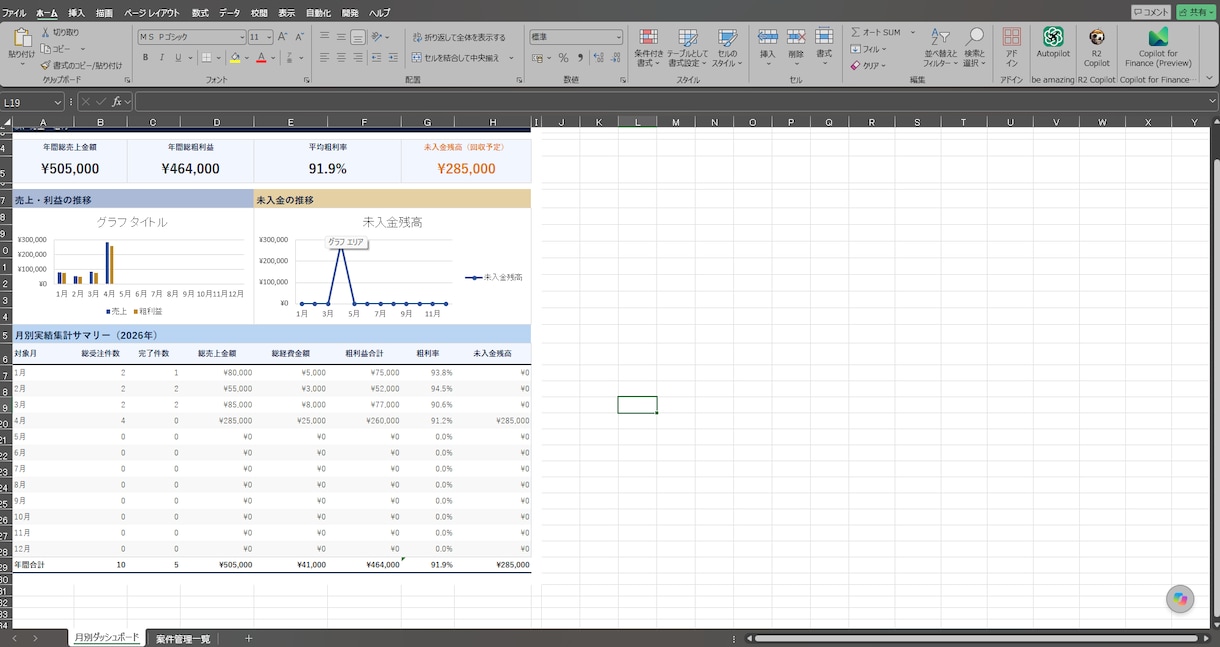Add a new sheet with the plus button

click(x=249, y=638)
